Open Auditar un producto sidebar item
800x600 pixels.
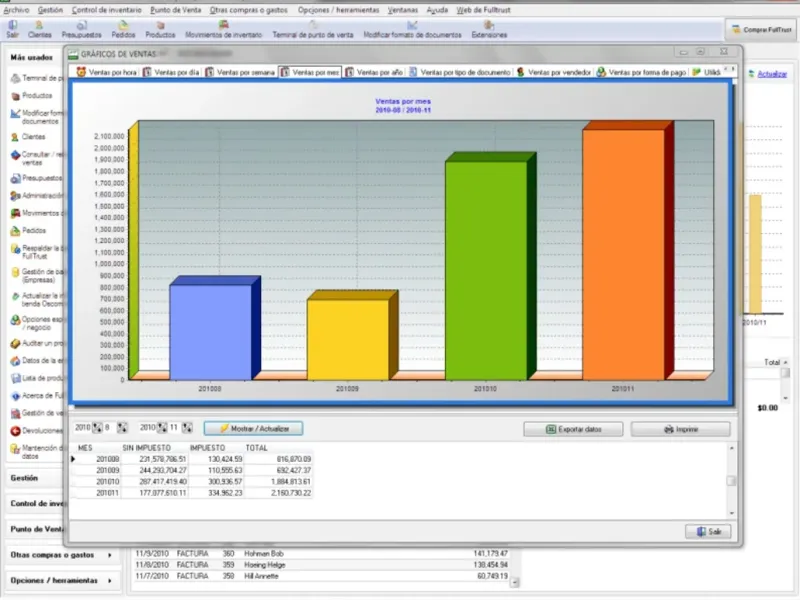[x=36, y=343]
